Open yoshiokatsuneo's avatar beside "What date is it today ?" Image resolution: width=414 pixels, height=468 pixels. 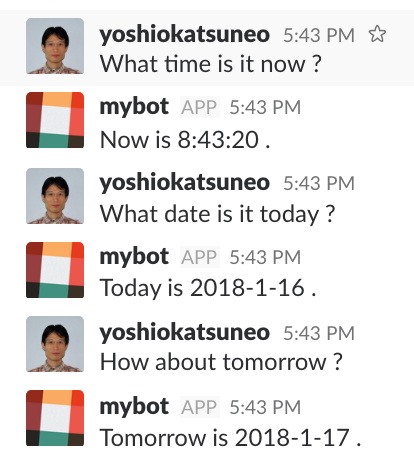[x=55, y=196]
